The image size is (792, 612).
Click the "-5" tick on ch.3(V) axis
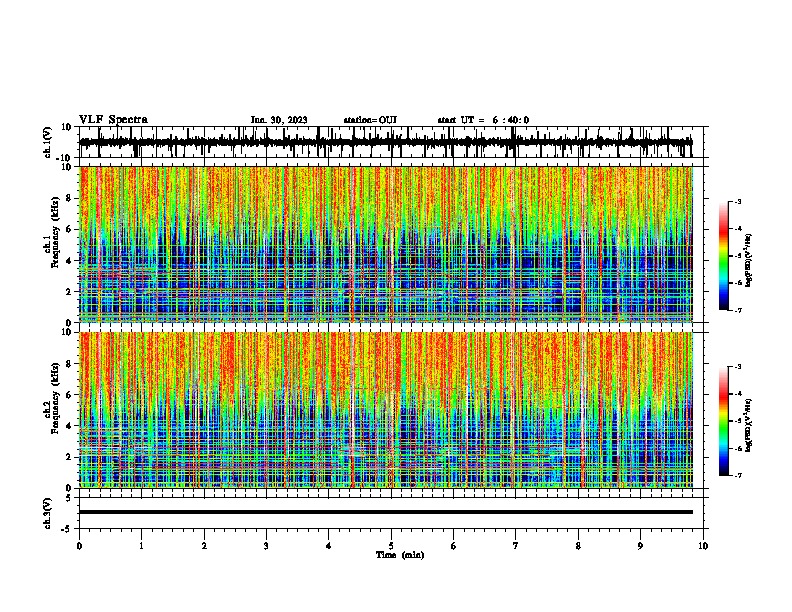pyautogui.click(x=68, y=529)
